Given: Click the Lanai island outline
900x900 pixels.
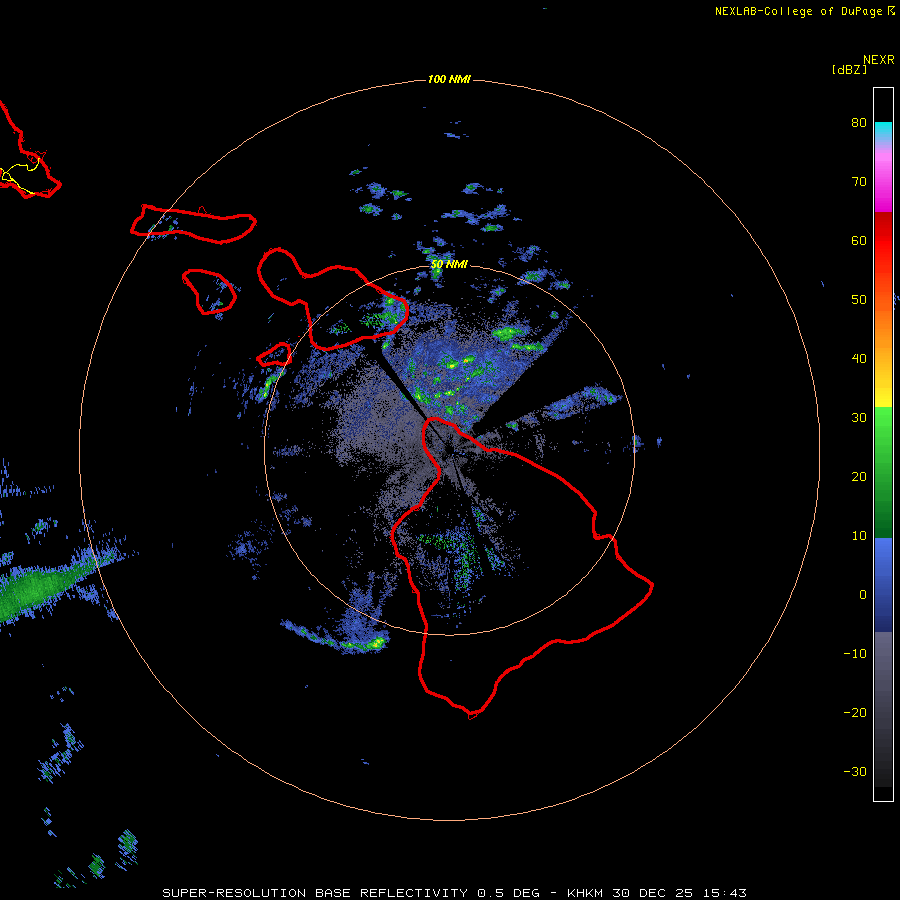Looking at the screenshot, I should coord(209,292).
